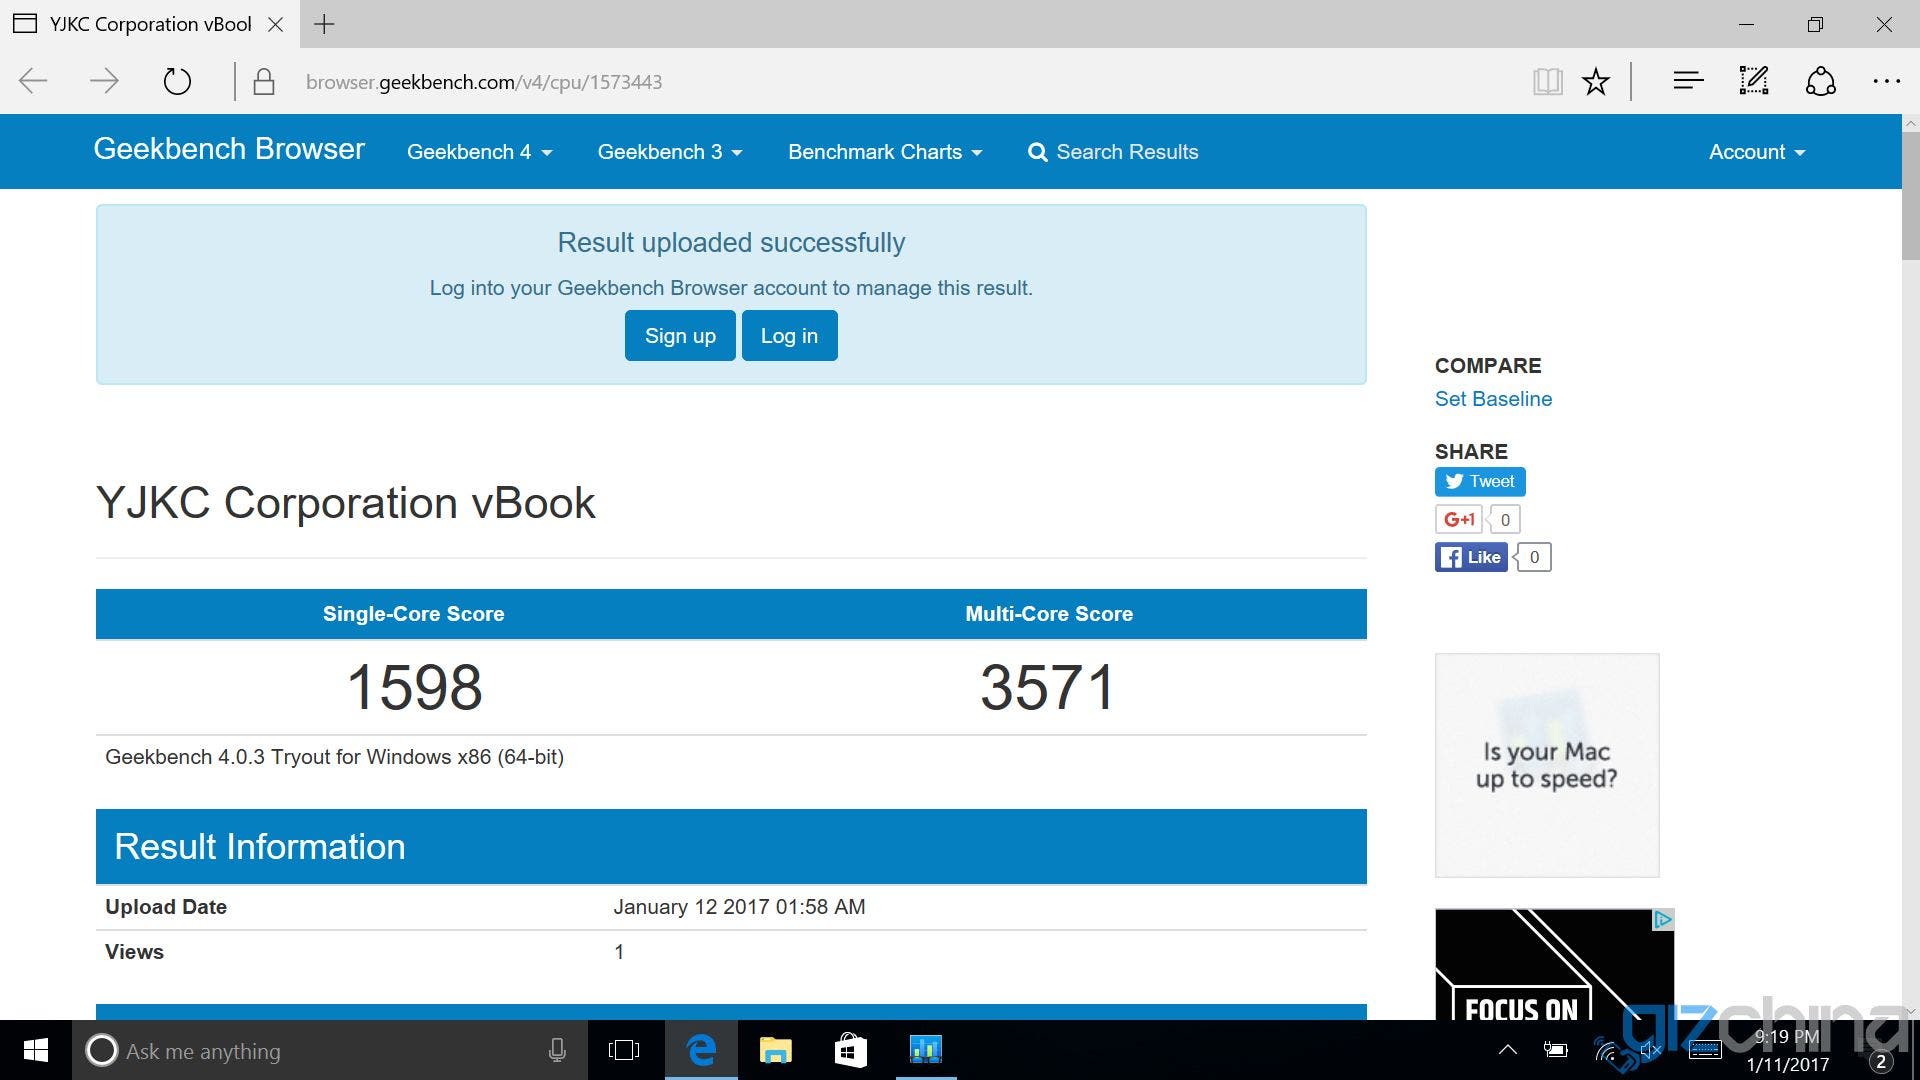Screen dimensions: 1920x1080
Task: Open Windows Store taskbar icon
Action: click(850, 1050)
